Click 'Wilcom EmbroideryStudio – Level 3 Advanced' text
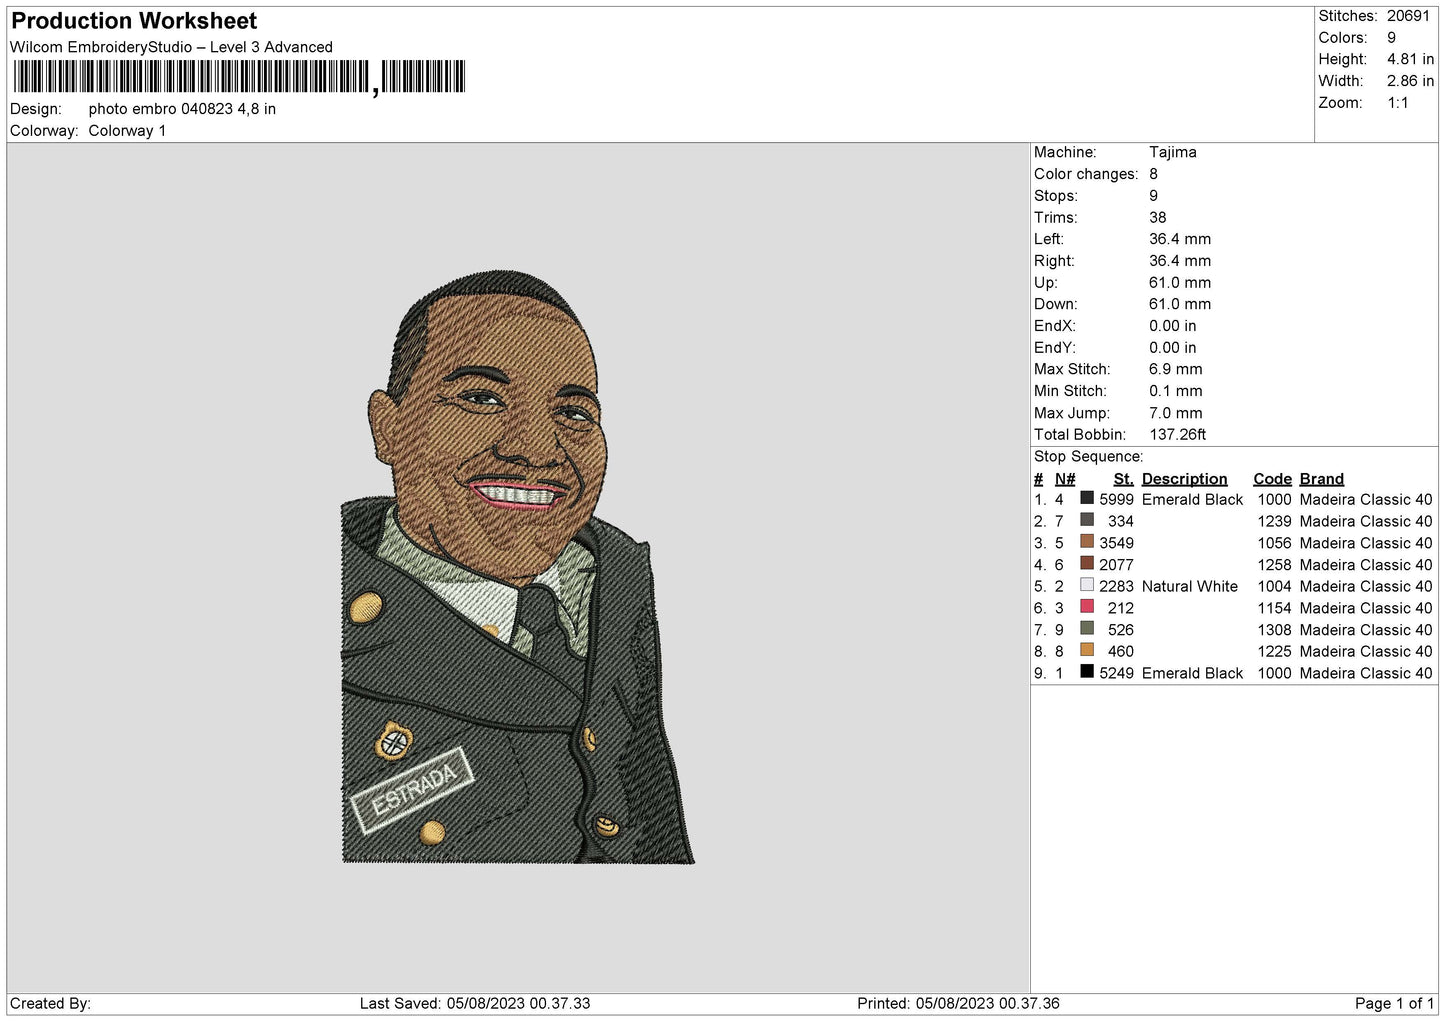The height and width of the screenshot is (1021, 1445). (171, 47)
